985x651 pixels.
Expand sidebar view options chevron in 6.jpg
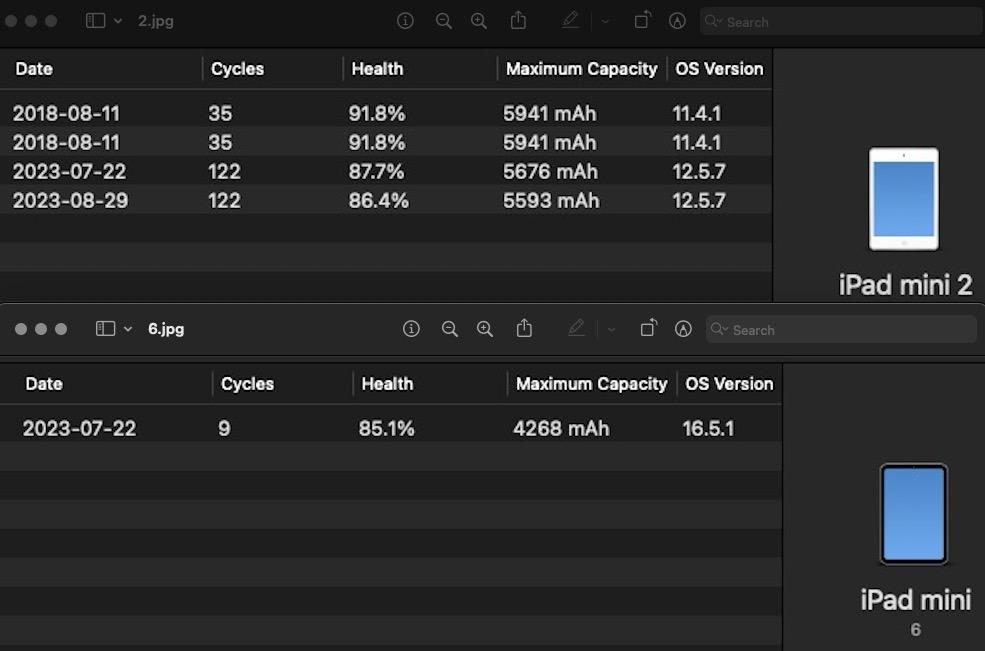pyautogui.click(x=128, y=329)
